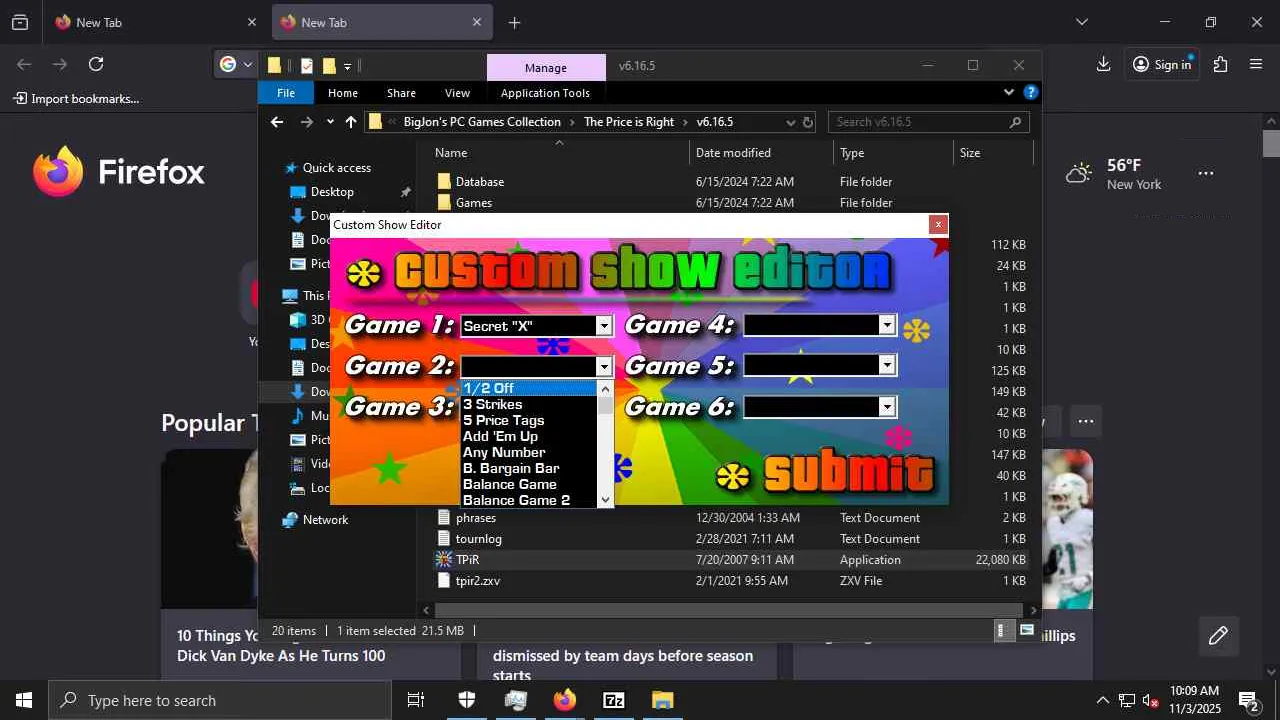Collapse the open Game 2 dropdown

click(603, 367)
